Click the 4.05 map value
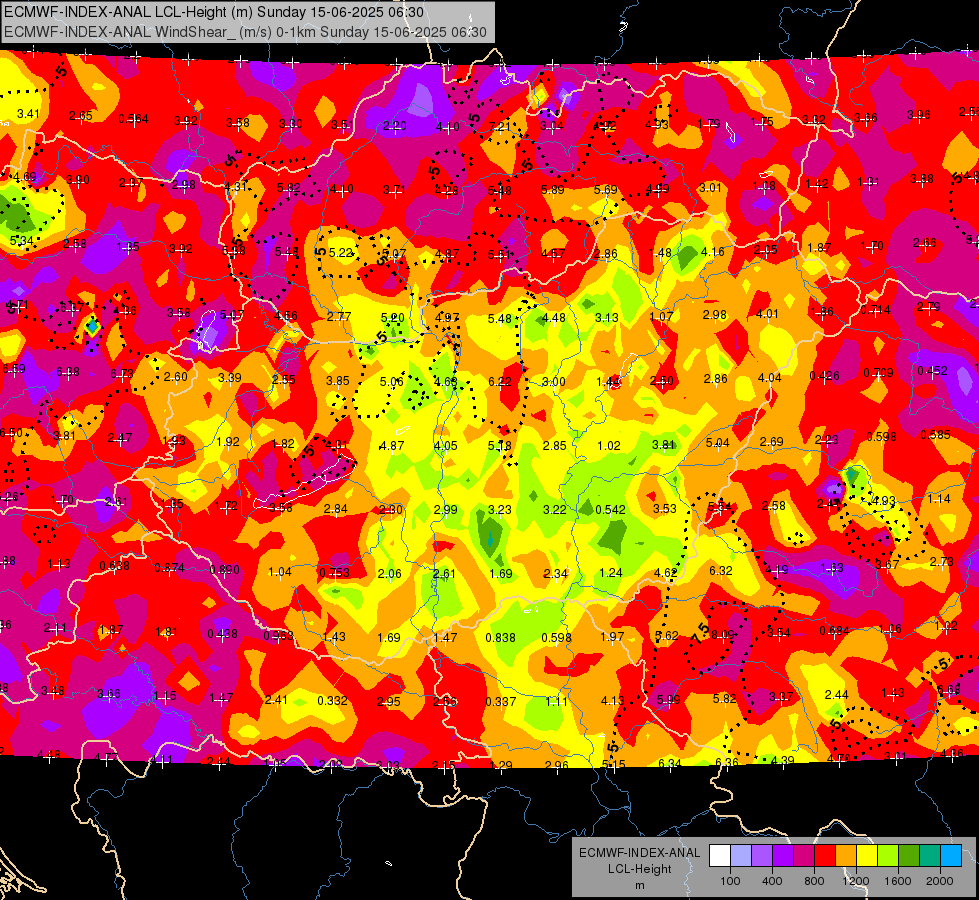979x900 pixels. click(446, 446)
